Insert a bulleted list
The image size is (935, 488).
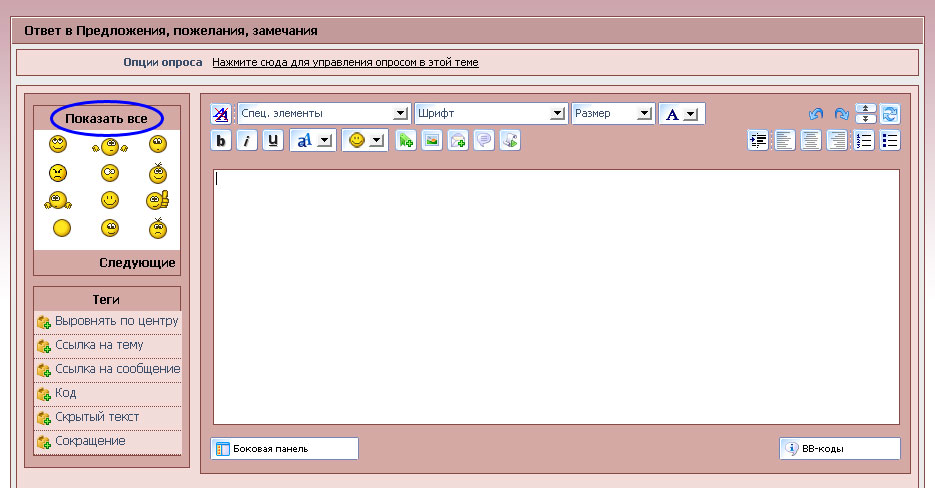click(x=889, y=141)
